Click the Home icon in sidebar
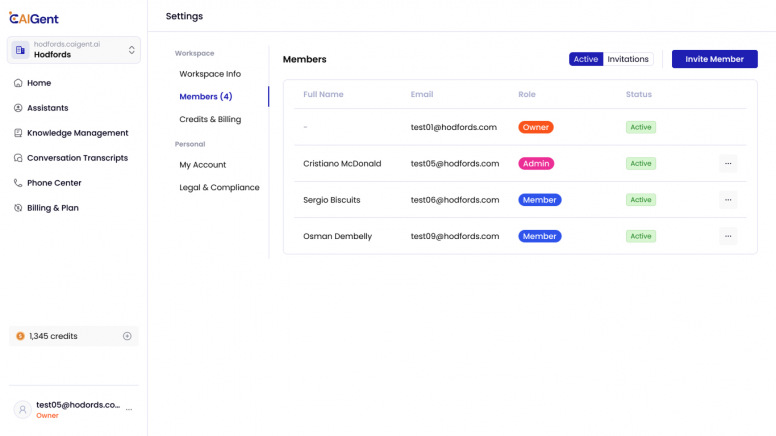Image resolution: width=776 pixels, height=436 pixels. pyautogui.click(x=18, y=83)
